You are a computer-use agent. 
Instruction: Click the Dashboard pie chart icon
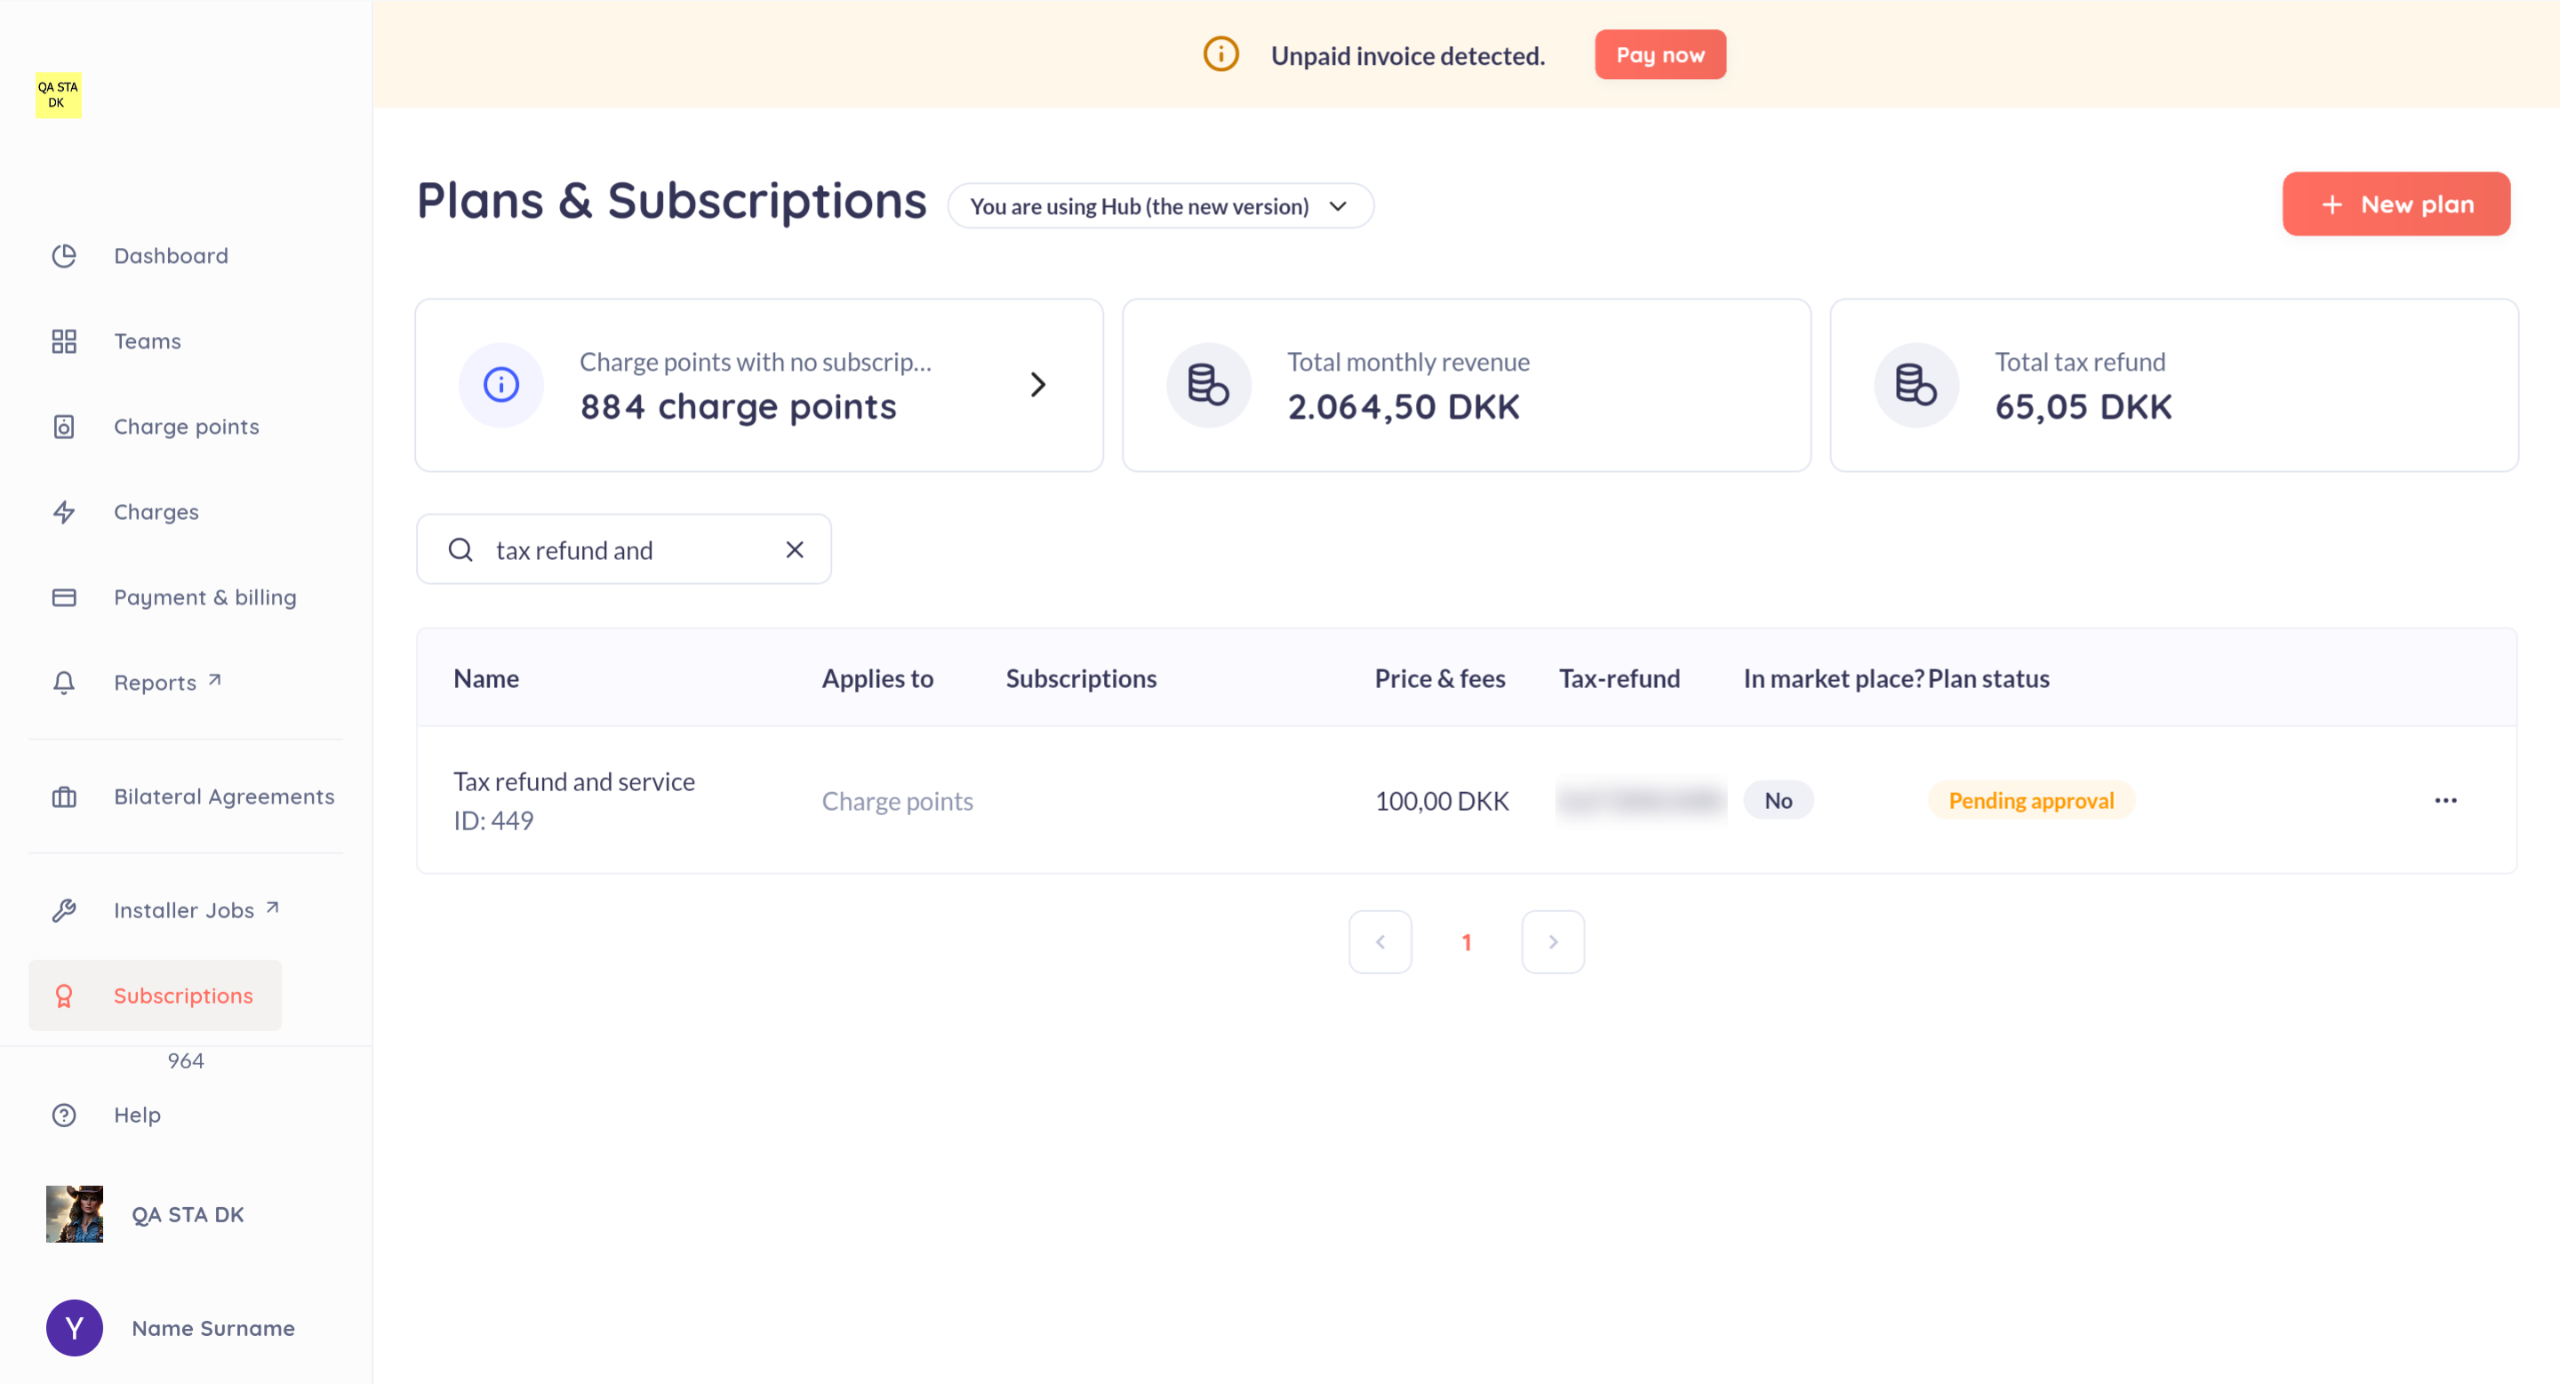64,256
